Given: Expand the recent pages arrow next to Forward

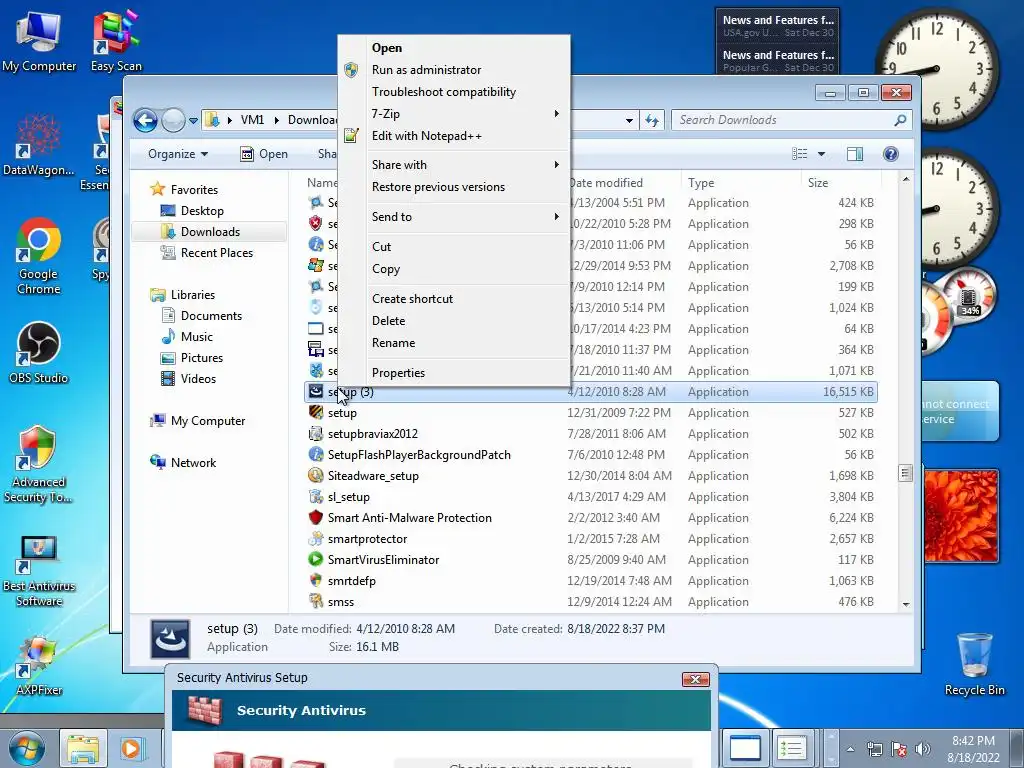Looking at the screenshot, I should 193,121.
